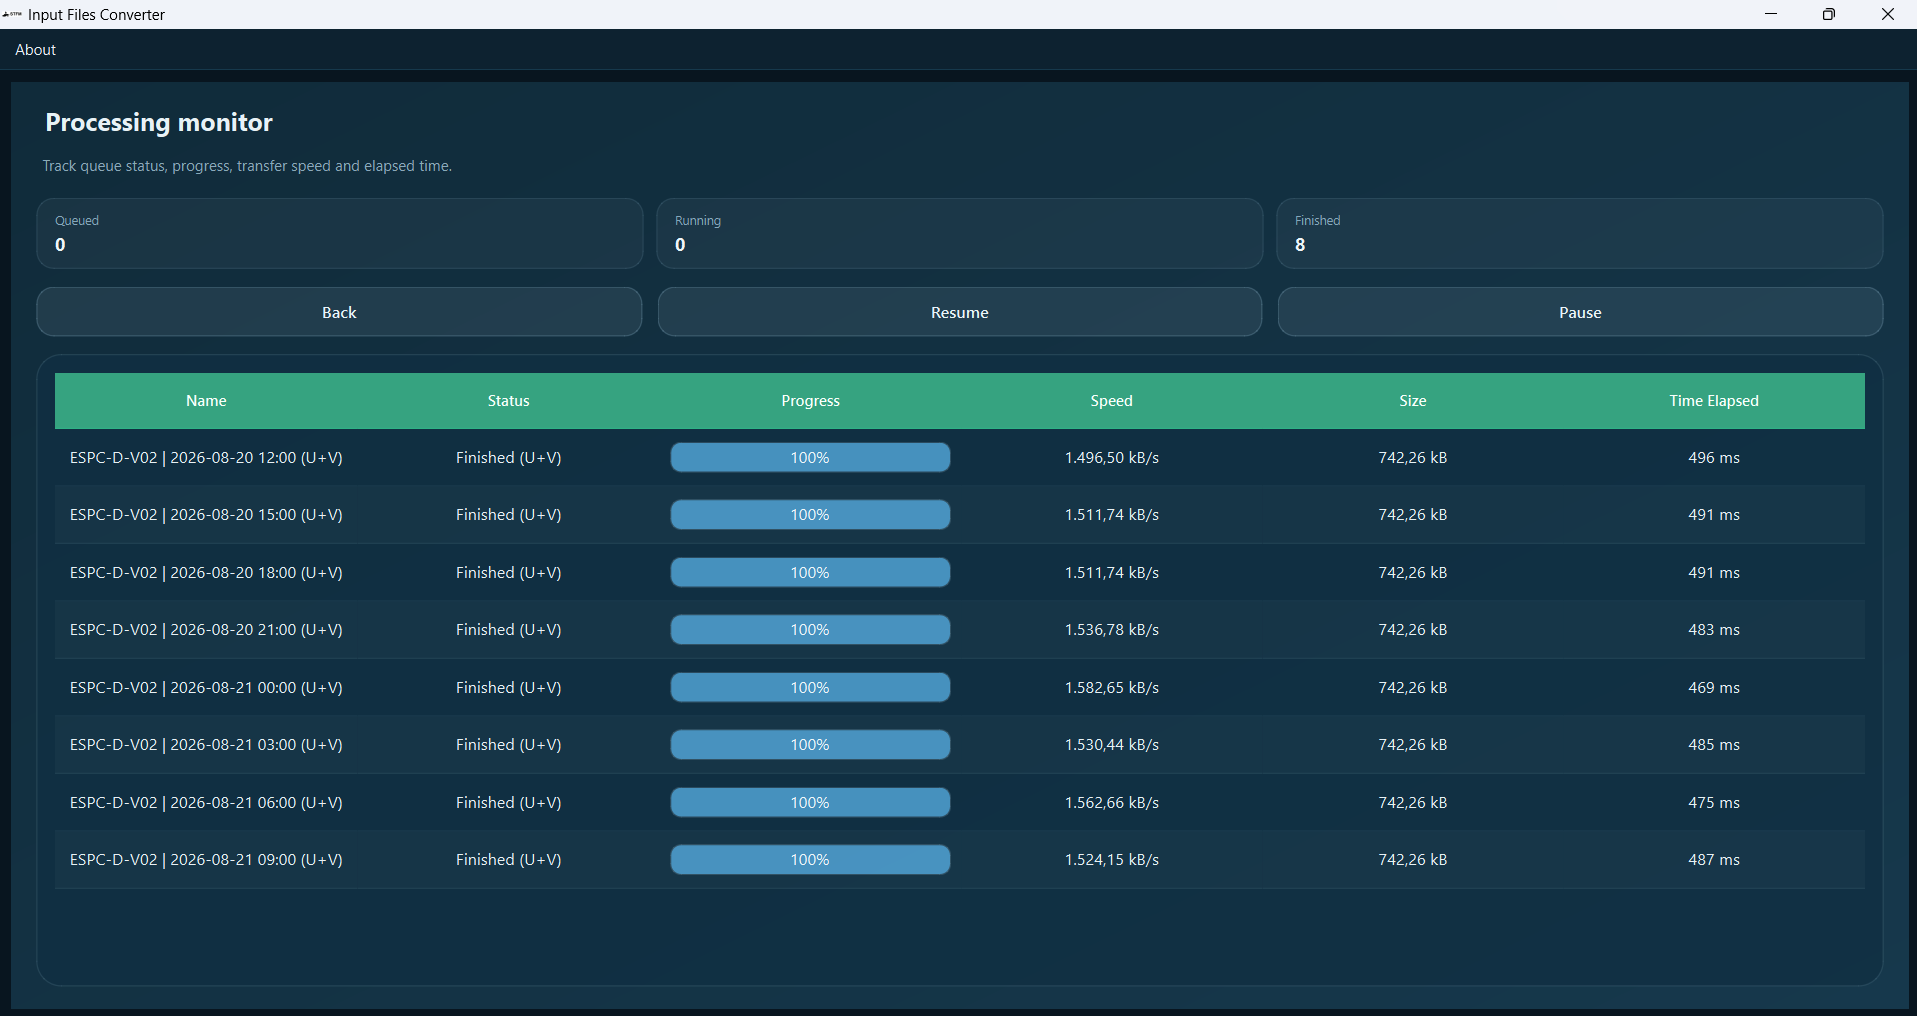
Task: Click speed value 1.496,50 kB/s
Action: [1111, 458]
